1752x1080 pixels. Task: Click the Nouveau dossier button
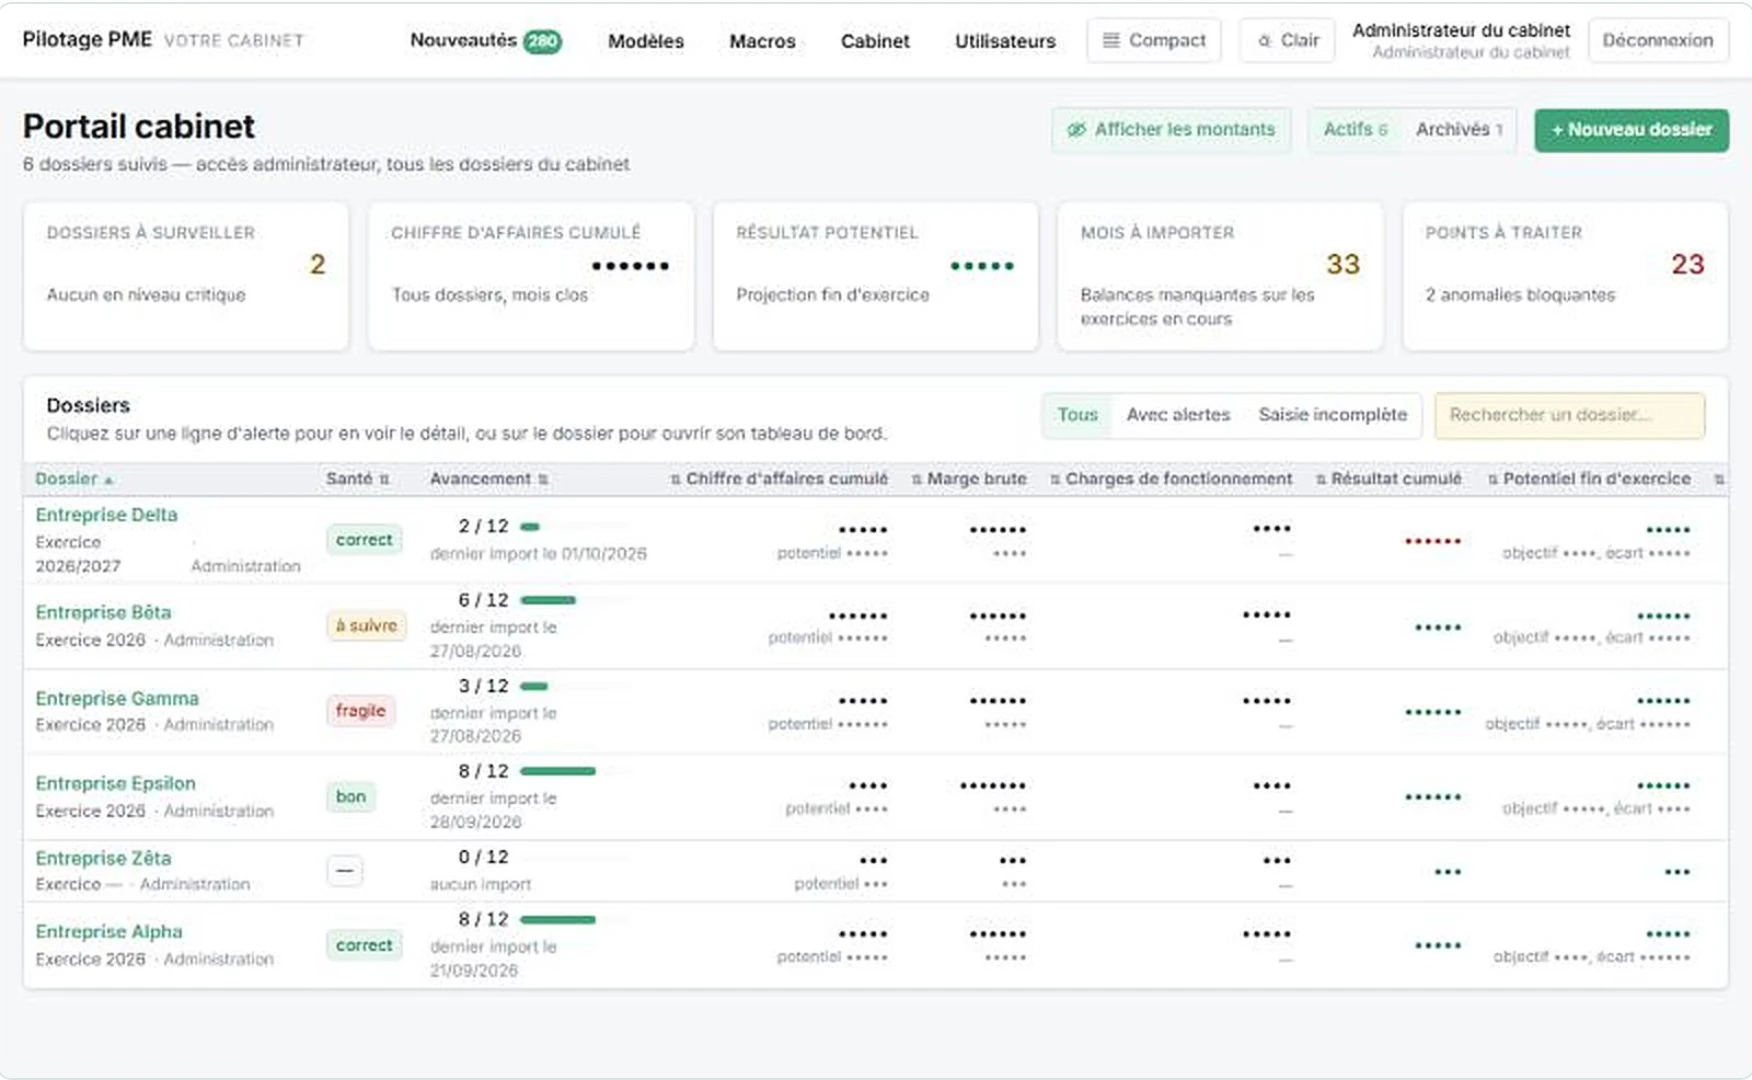[x=1631, y=130]
